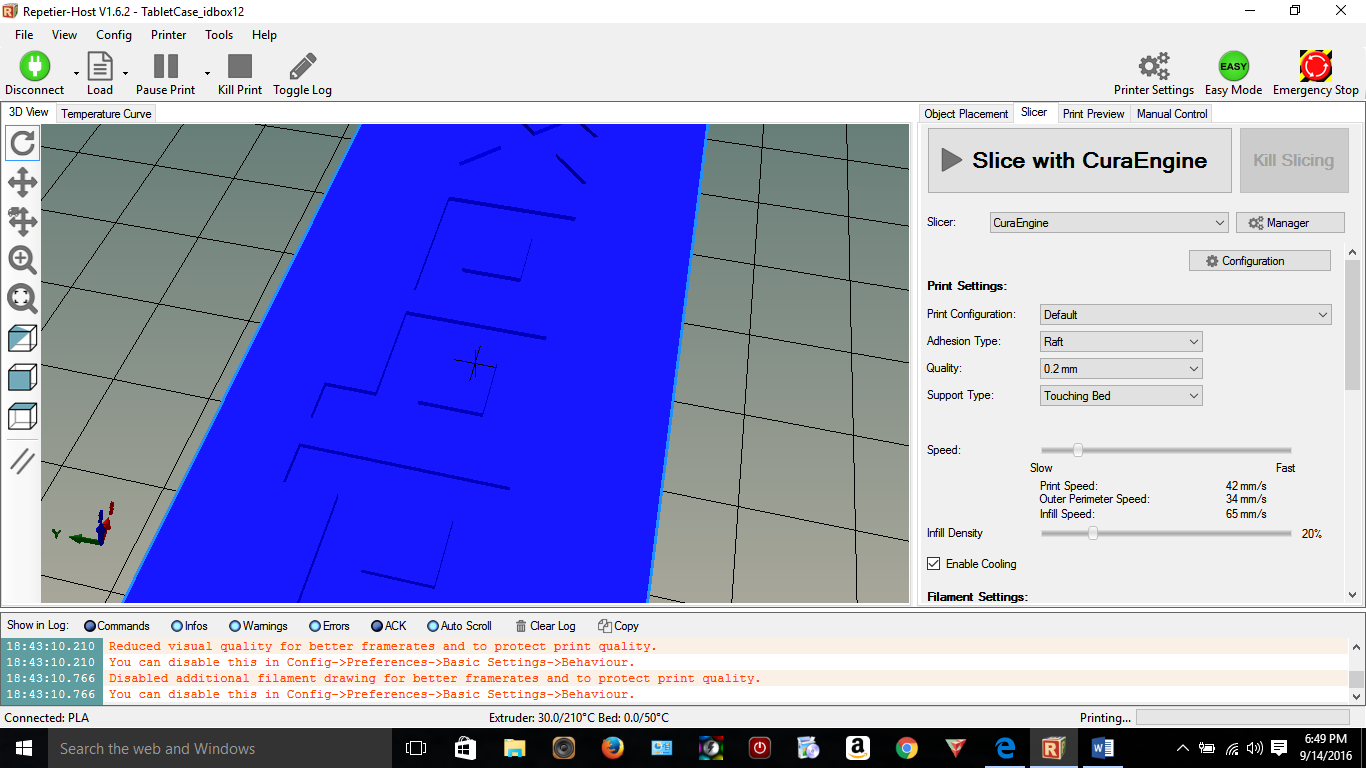Toggle Infos in log filter
1366x768 pixels.
pos(190,626)
